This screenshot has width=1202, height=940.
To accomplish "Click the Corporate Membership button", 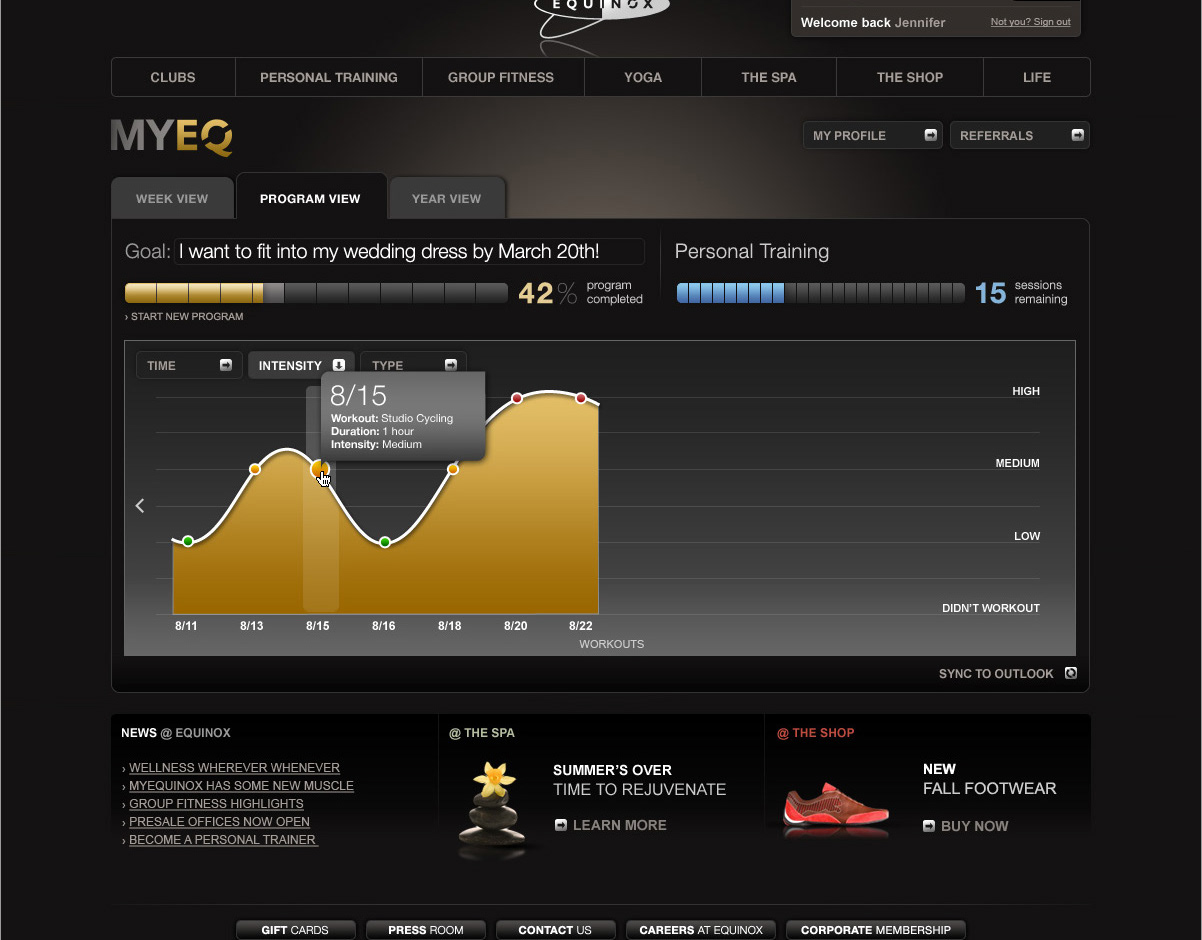I will coord(876,930).
